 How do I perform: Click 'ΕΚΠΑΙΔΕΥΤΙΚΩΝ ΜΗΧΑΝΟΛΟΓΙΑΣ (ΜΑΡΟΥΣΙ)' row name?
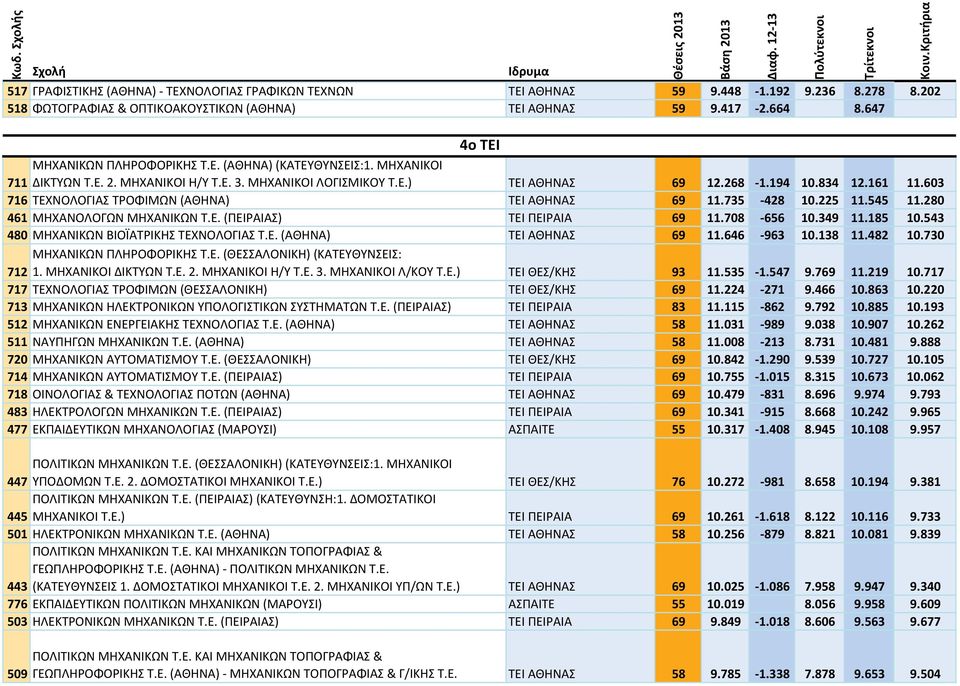pyautogui.click(x=154, y=429)
